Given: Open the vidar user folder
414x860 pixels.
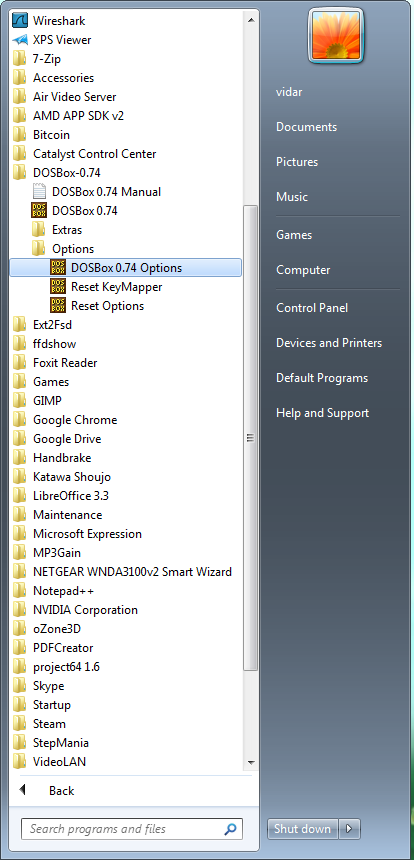Looking at the screenshot, I should tap(289, 92).
